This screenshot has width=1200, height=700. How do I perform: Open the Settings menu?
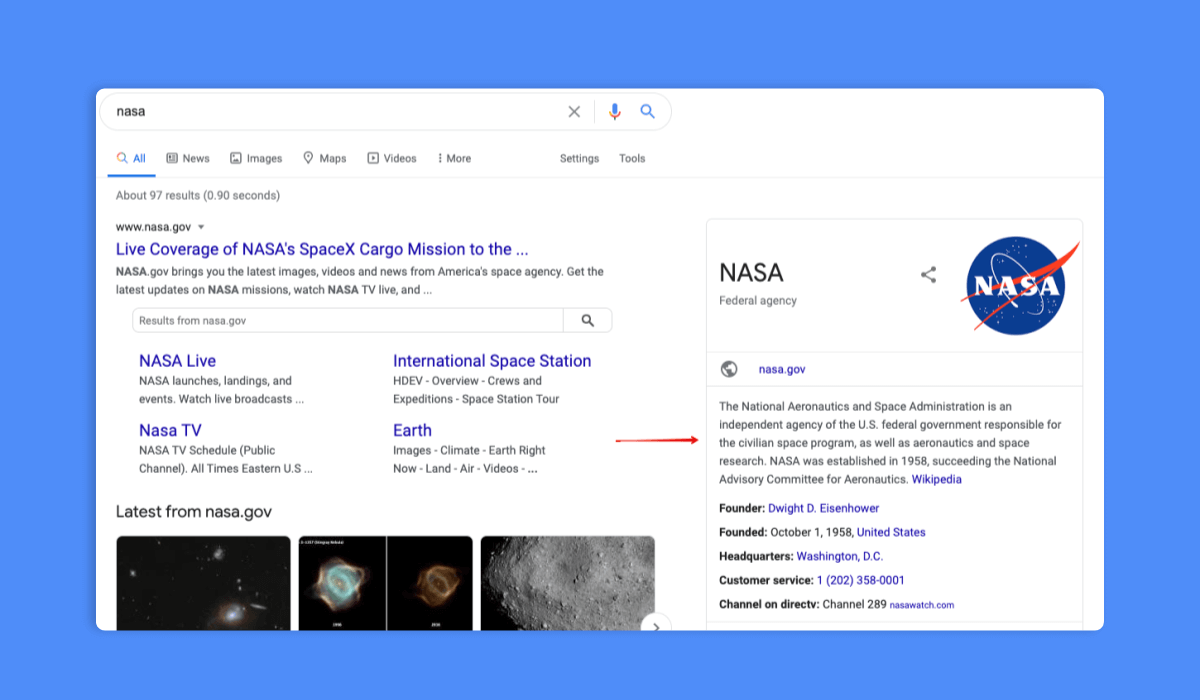tap(579, 158)
